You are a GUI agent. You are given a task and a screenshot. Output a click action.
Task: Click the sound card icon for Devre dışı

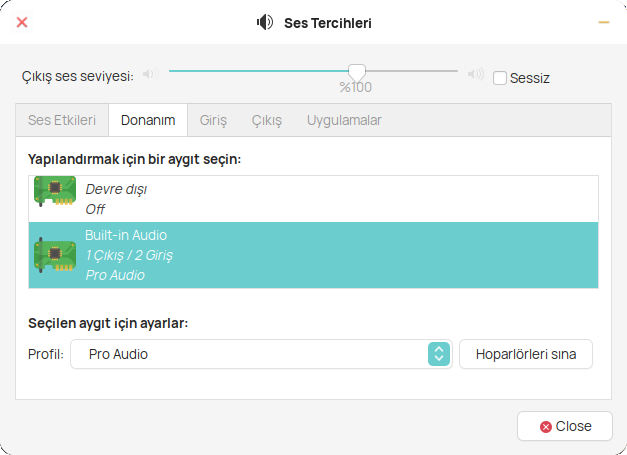click(55, 191)
